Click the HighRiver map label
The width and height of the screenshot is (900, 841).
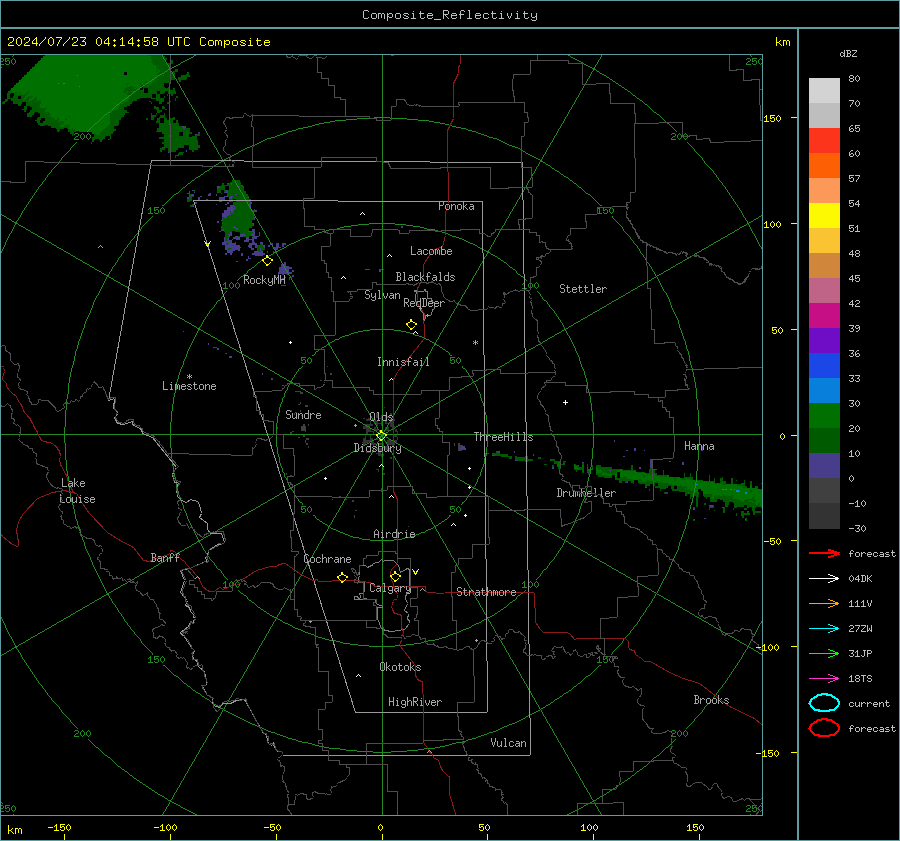[x=415, y=702]
